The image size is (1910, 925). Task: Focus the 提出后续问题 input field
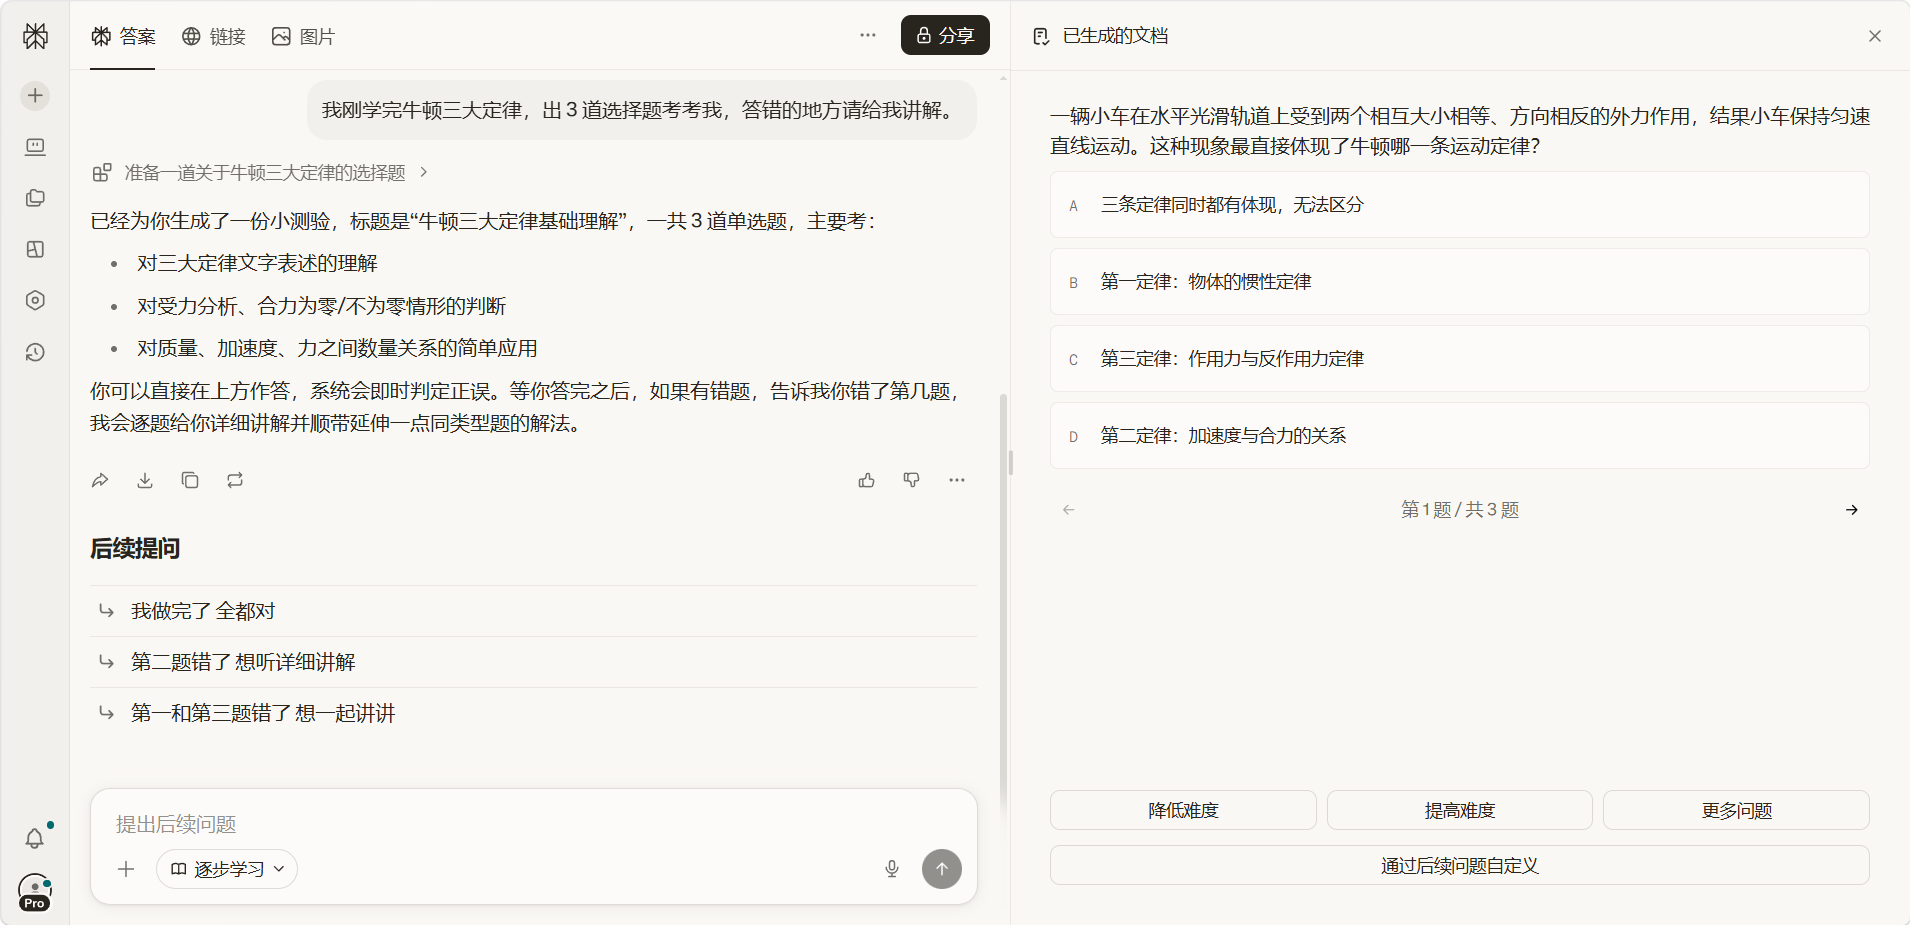(533, 824)
